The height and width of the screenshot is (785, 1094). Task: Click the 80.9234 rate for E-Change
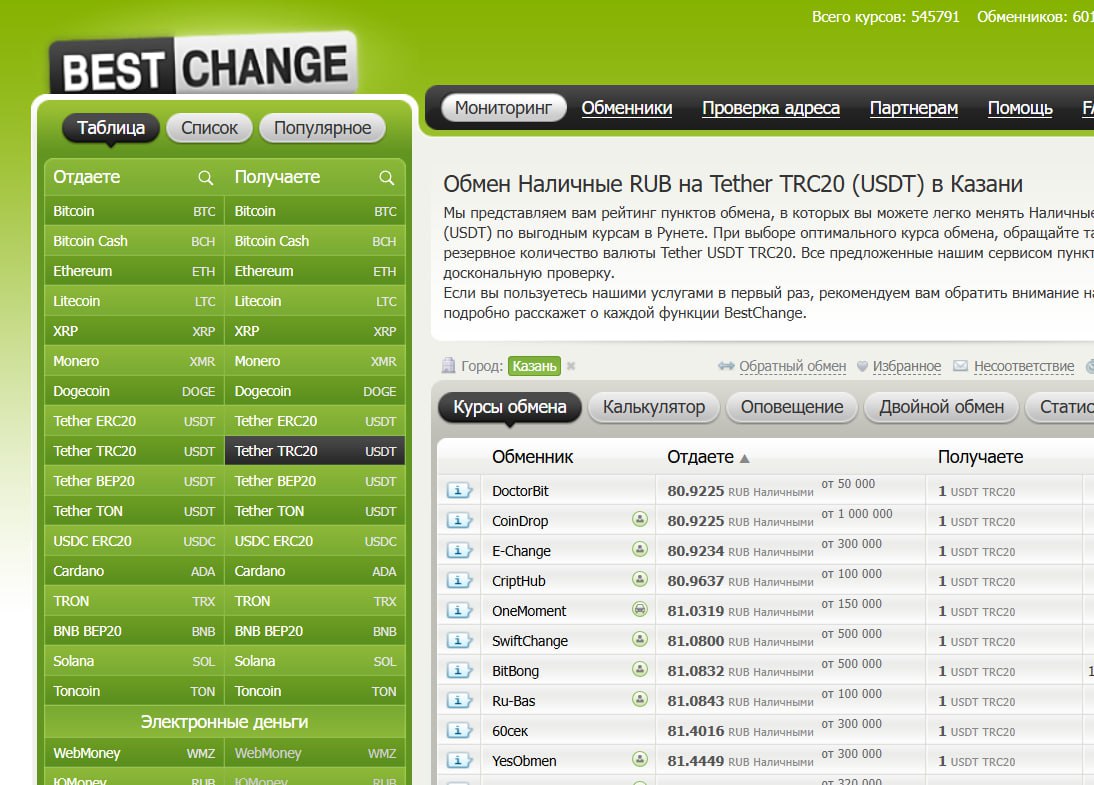pos(696,551)
